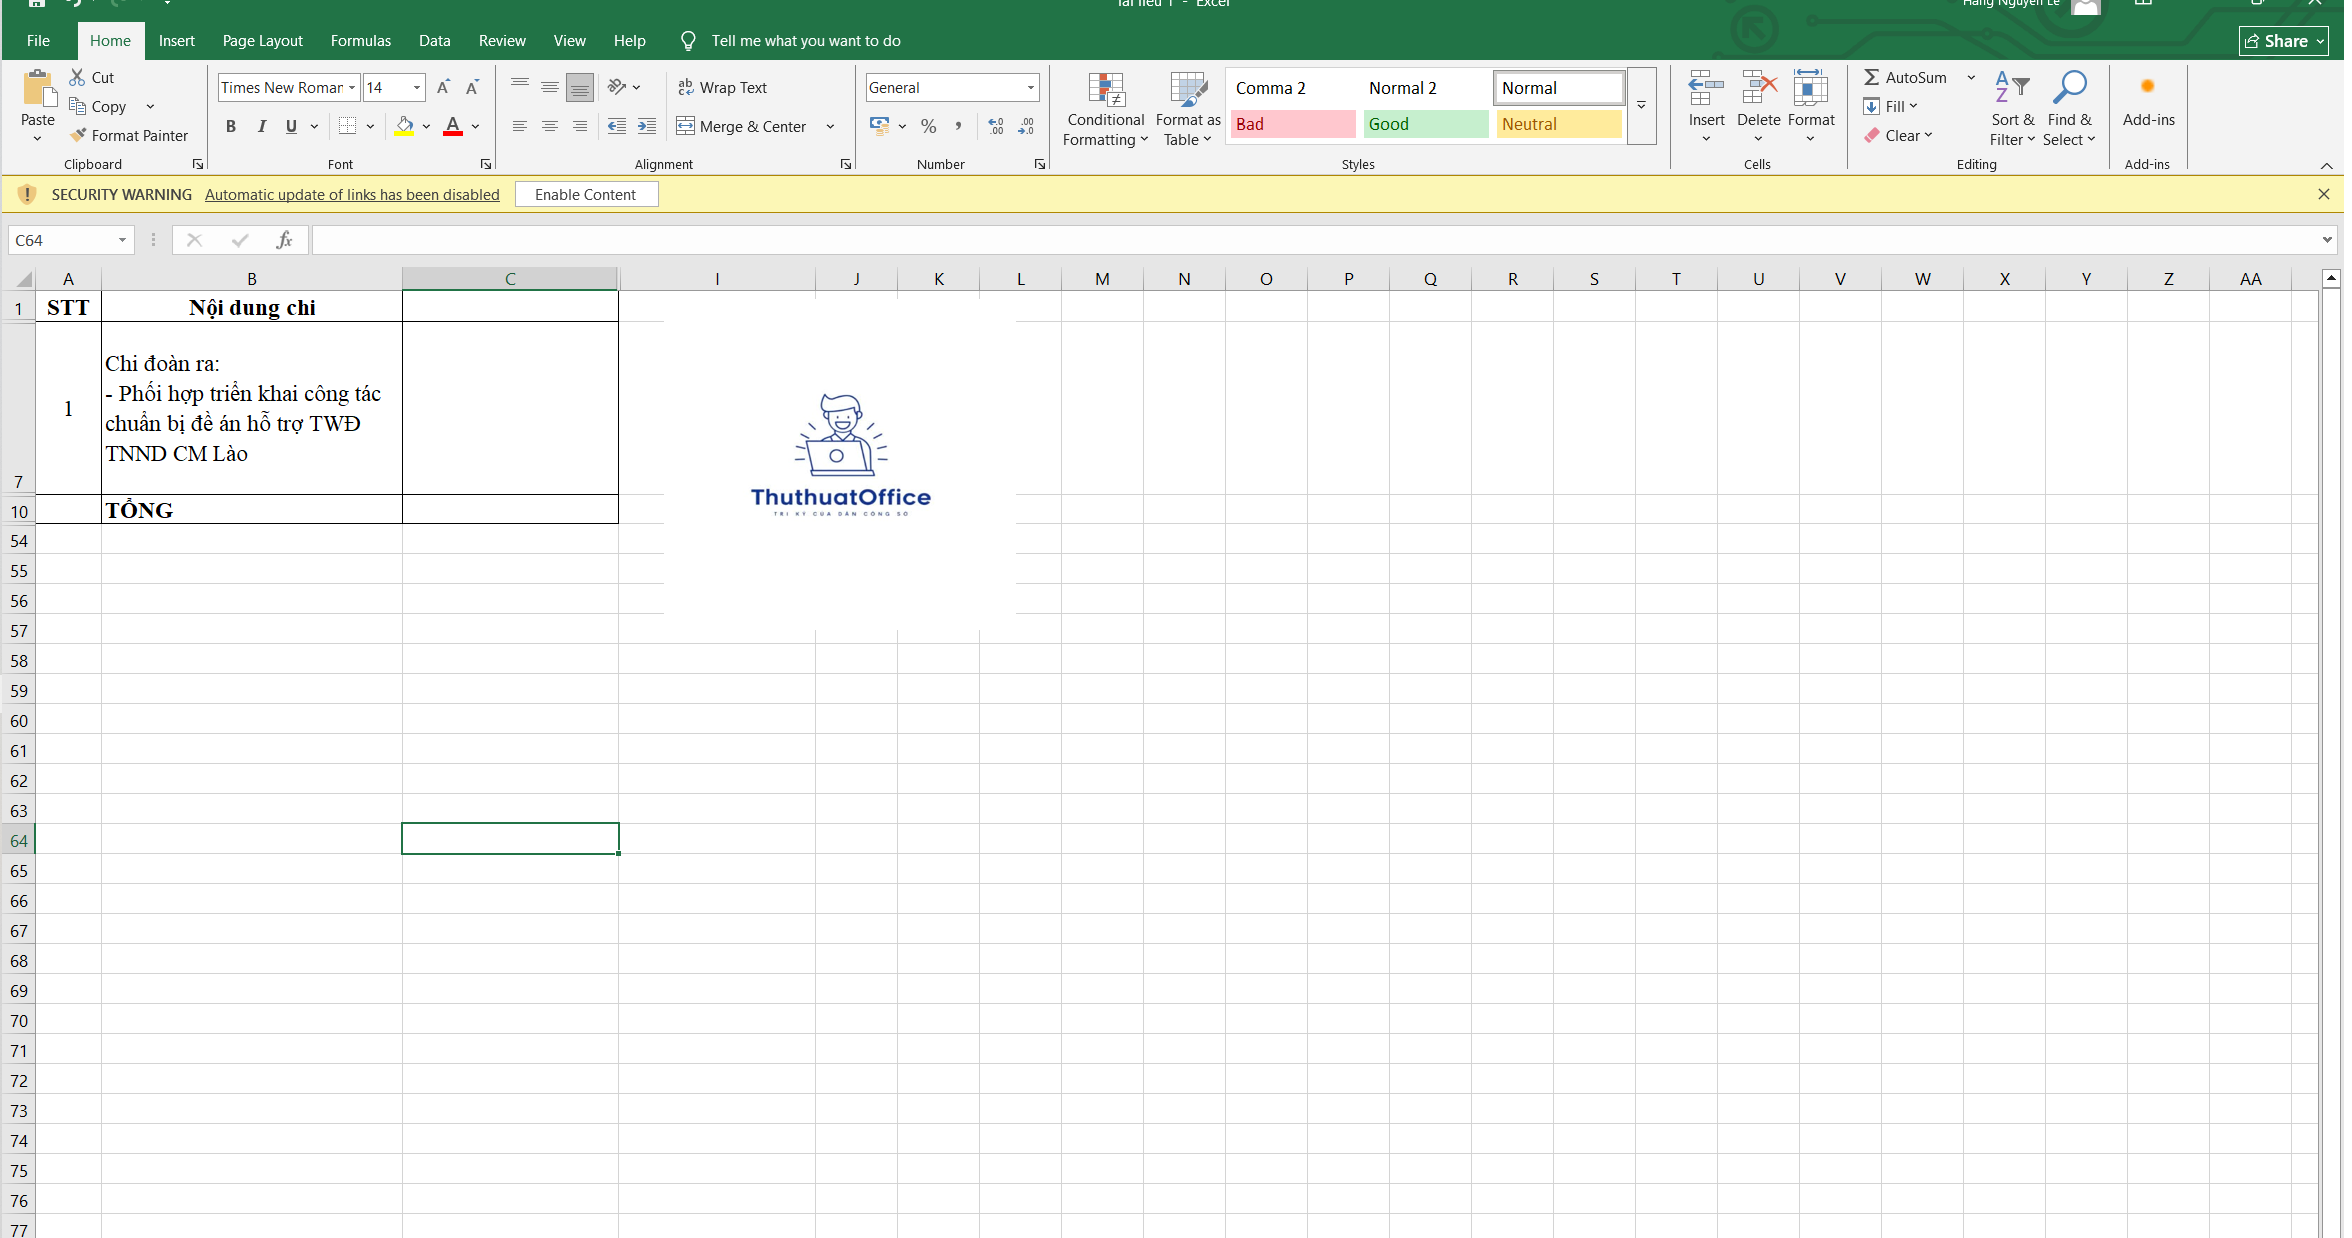Click the Center alignment icon

click(549, 126)
